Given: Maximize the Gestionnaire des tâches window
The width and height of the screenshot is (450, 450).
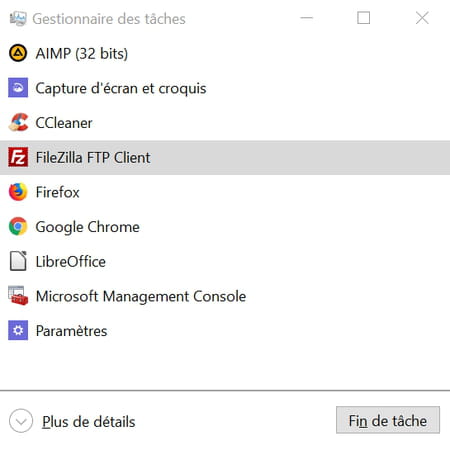Looking at the screenshot, I should (x=363, y=18).
